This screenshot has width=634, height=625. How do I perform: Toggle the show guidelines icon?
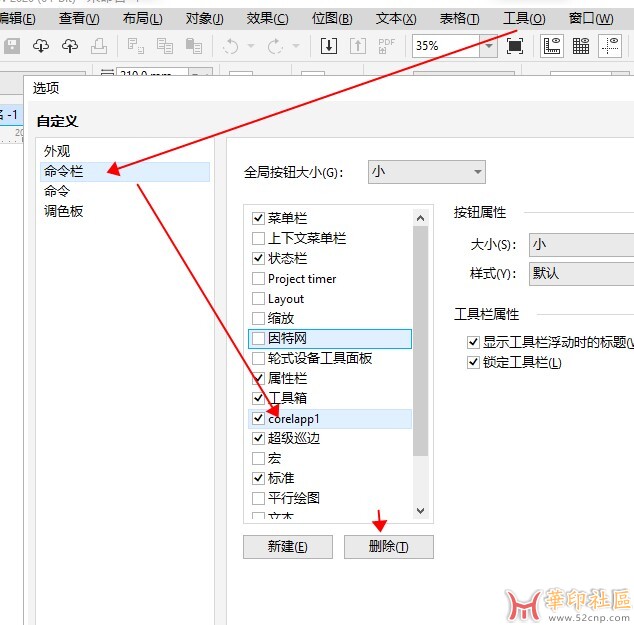tap(610, 46)
